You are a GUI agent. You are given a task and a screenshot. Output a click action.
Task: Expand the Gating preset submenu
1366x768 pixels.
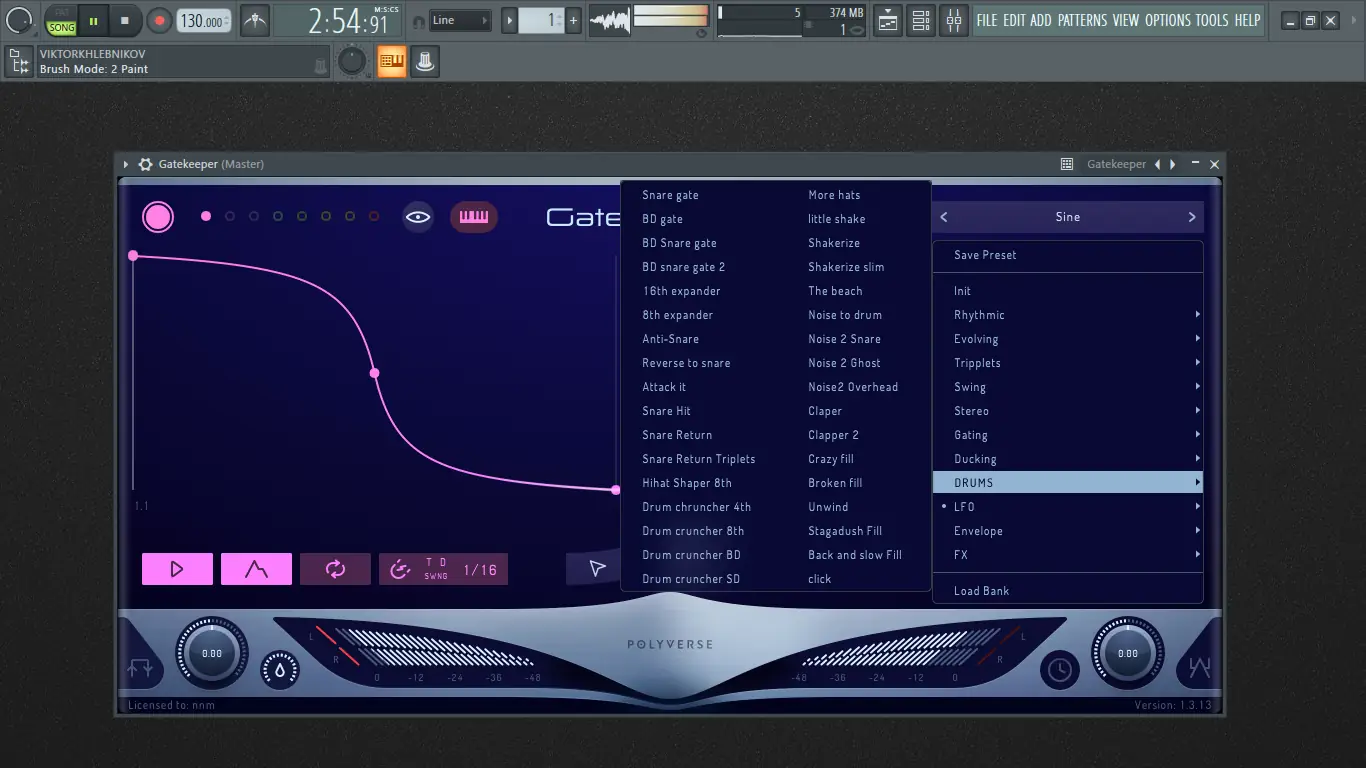tap(1068, 435)
